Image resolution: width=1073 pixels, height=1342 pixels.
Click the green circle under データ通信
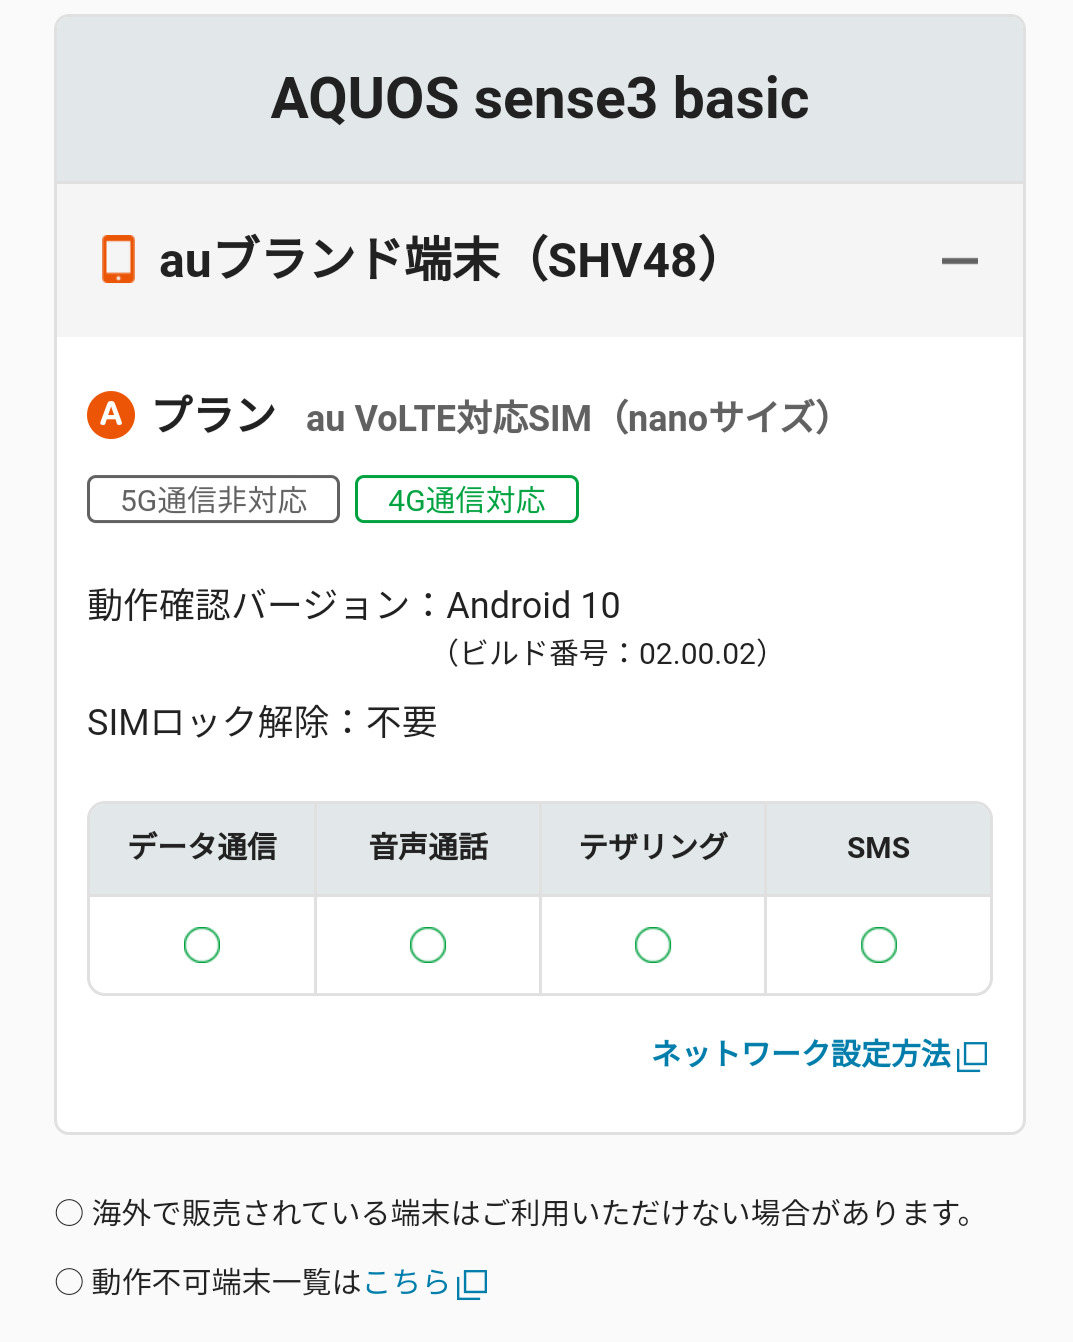tap(202, 945)
